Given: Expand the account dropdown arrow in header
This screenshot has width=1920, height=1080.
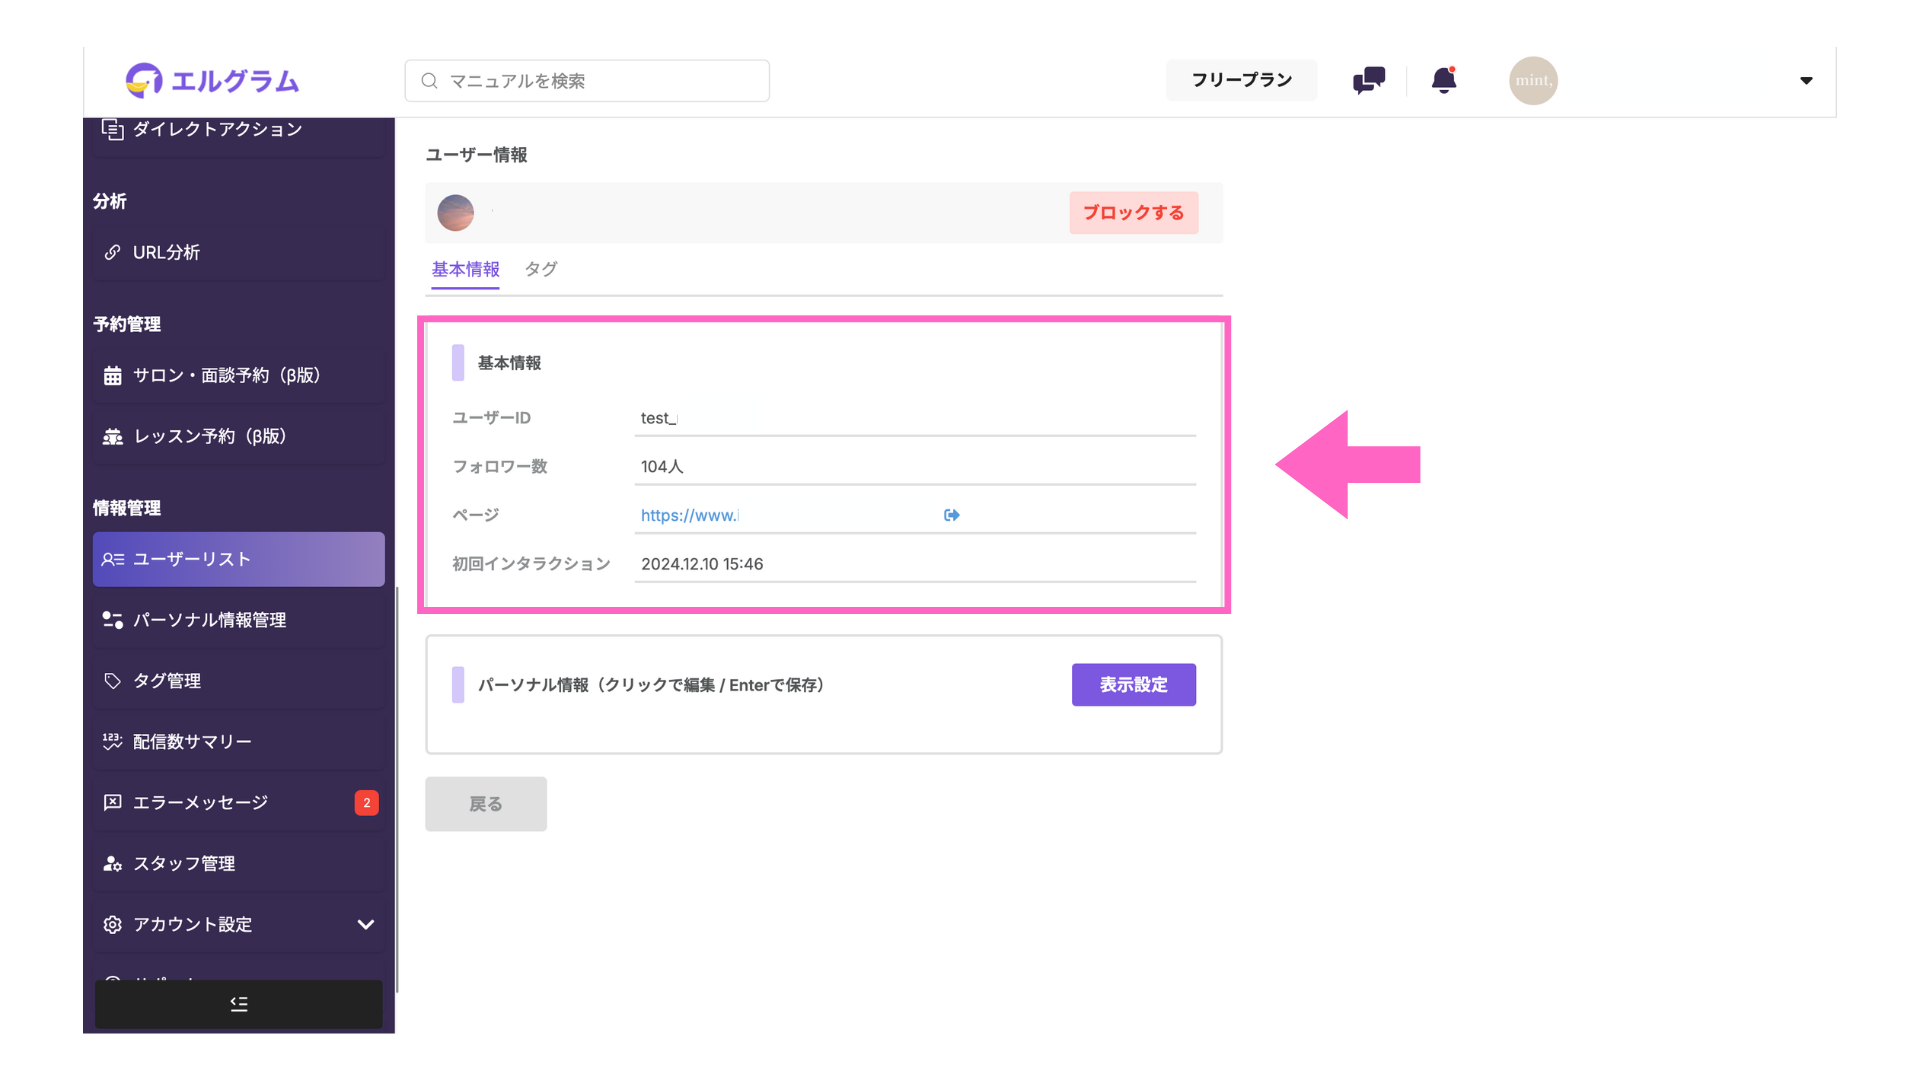Looking at the screenshot, I should pos(1806,80).
